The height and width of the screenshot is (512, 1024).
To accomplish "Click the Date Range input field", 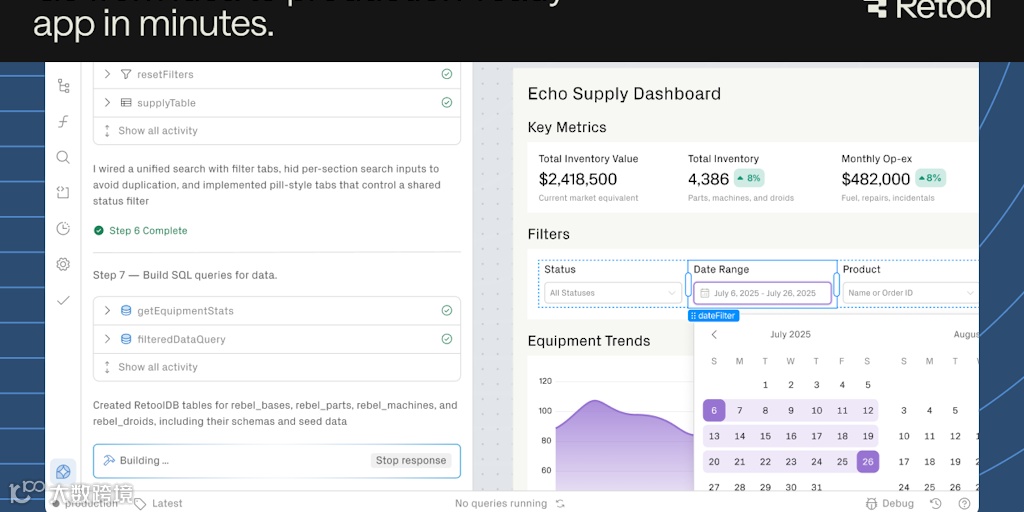I will pos(764,293).
